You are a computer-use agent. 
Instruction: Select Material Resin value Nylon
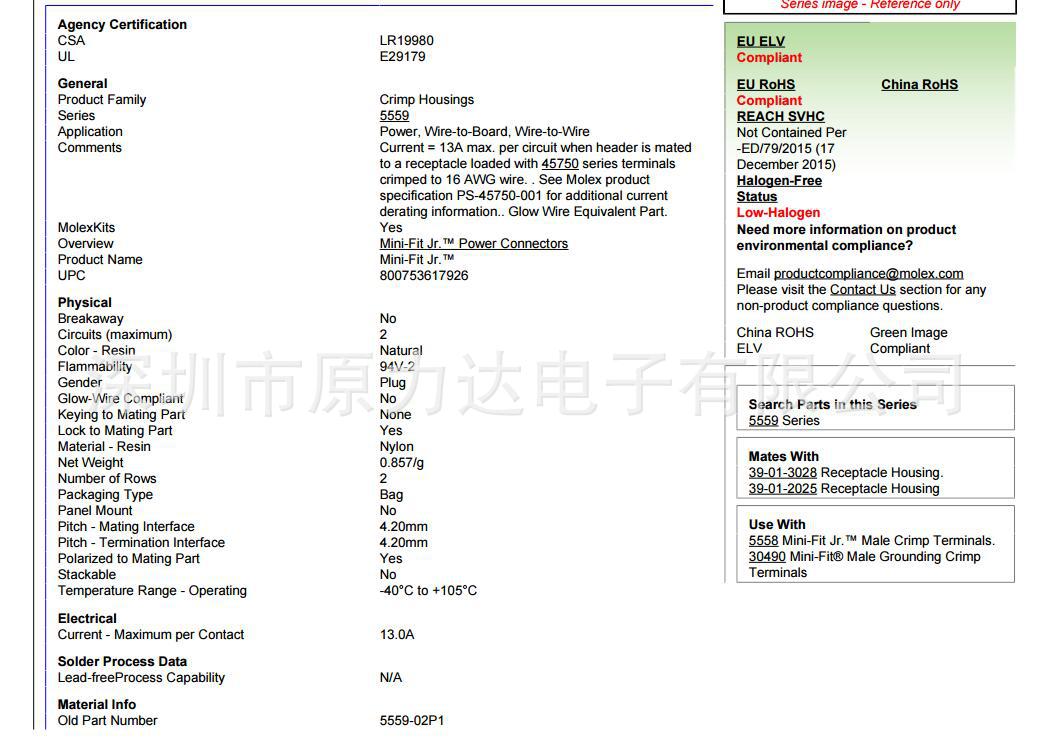click(396, 447)
